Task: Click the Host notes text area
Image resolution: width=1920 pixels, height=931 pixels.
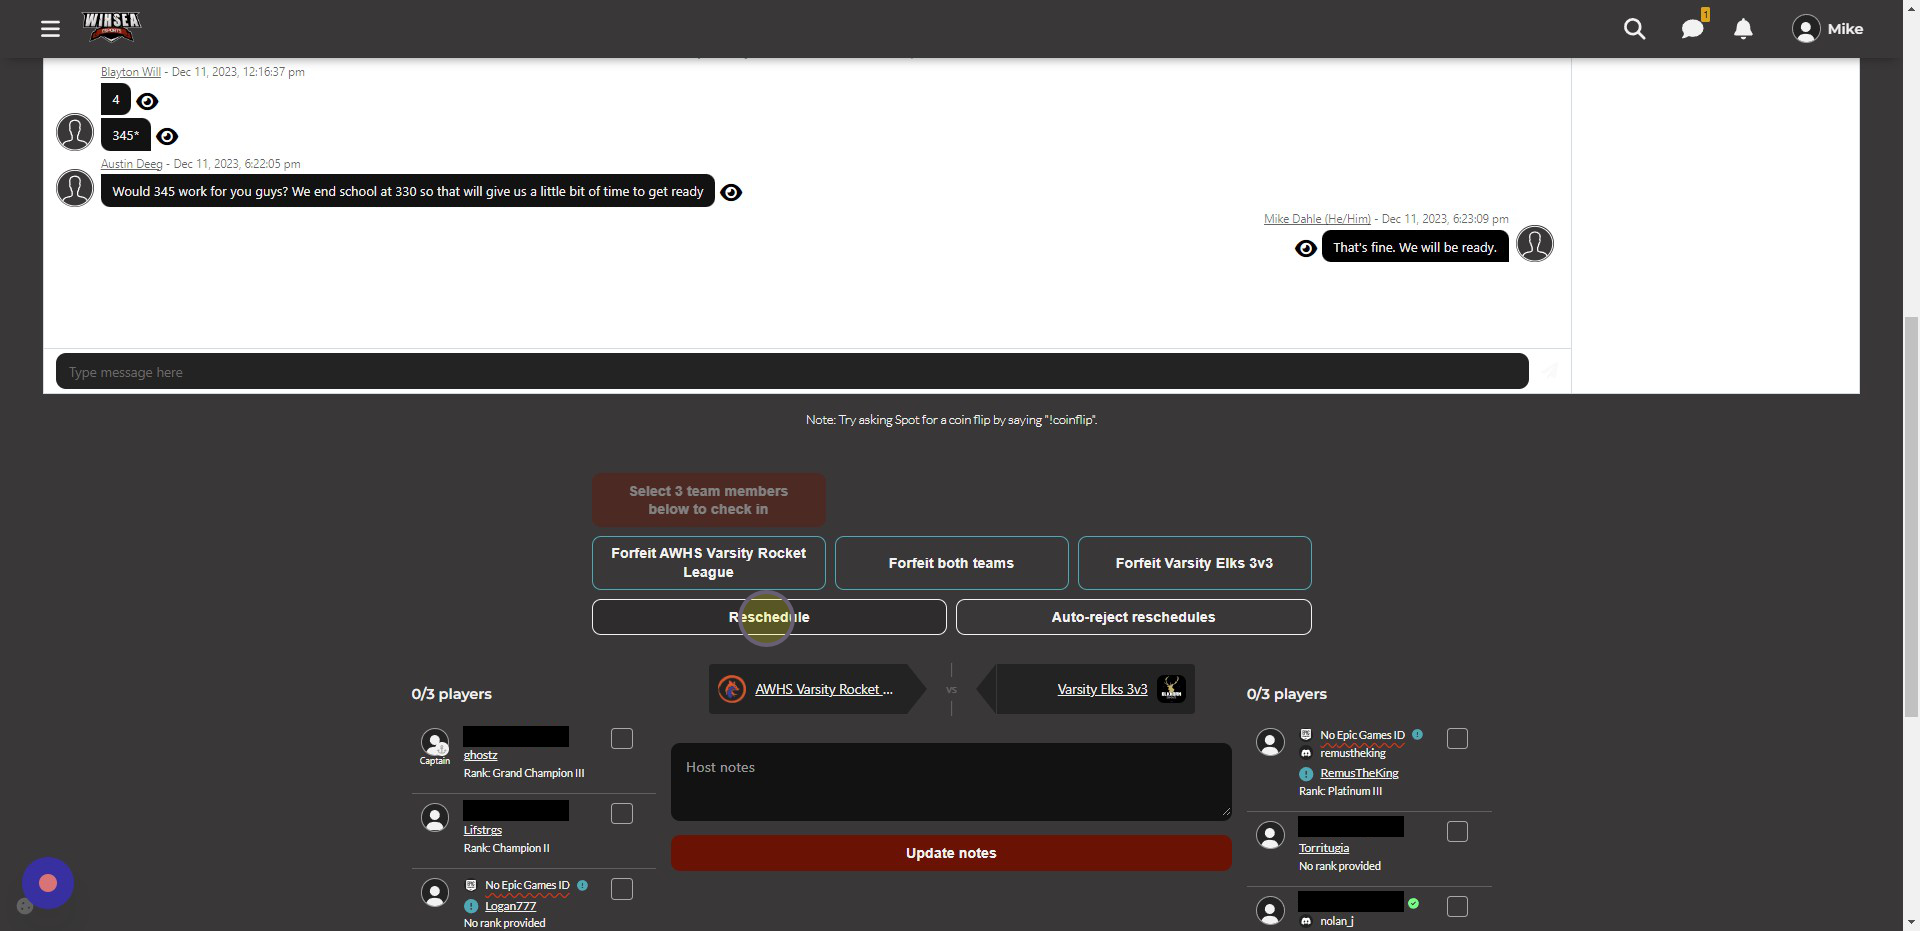Action: pyautogui.click(x=951, y=781)
